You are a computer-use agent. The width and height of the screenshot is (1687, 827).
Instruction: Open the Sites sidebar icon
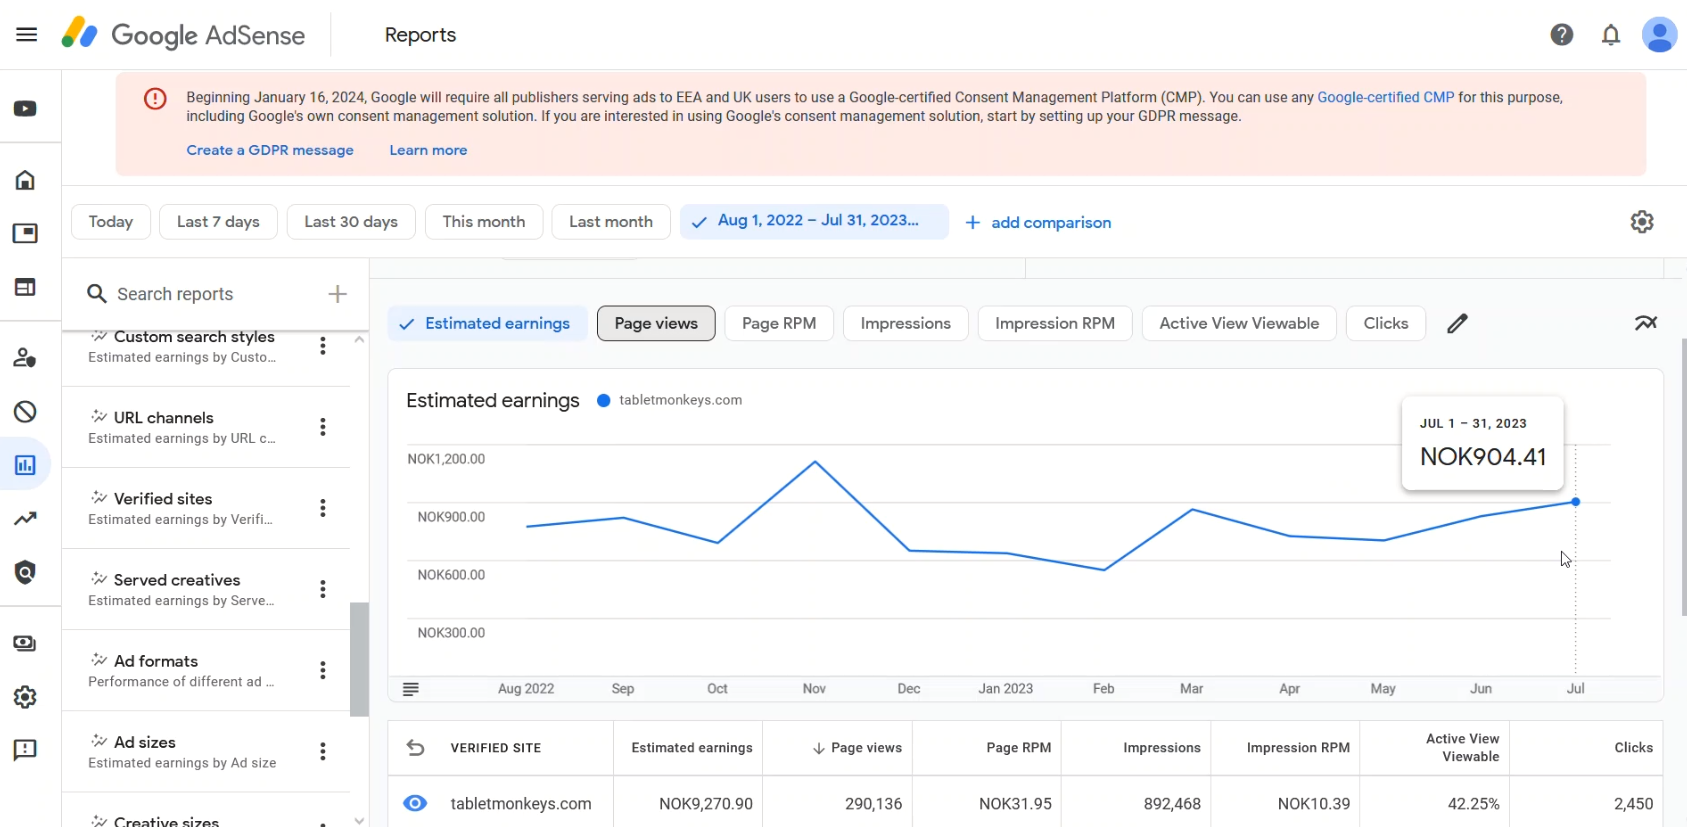pyautogui.click(x=25, y=287)
